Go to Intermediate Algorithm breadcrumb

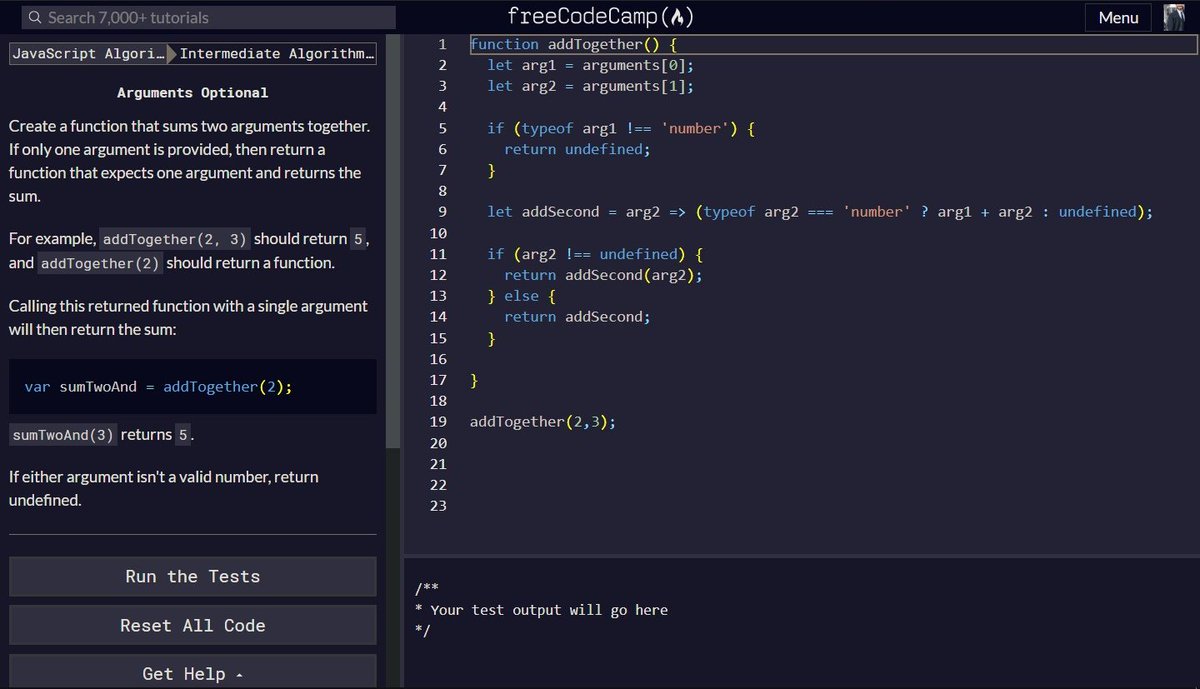[x=276, y=54]
